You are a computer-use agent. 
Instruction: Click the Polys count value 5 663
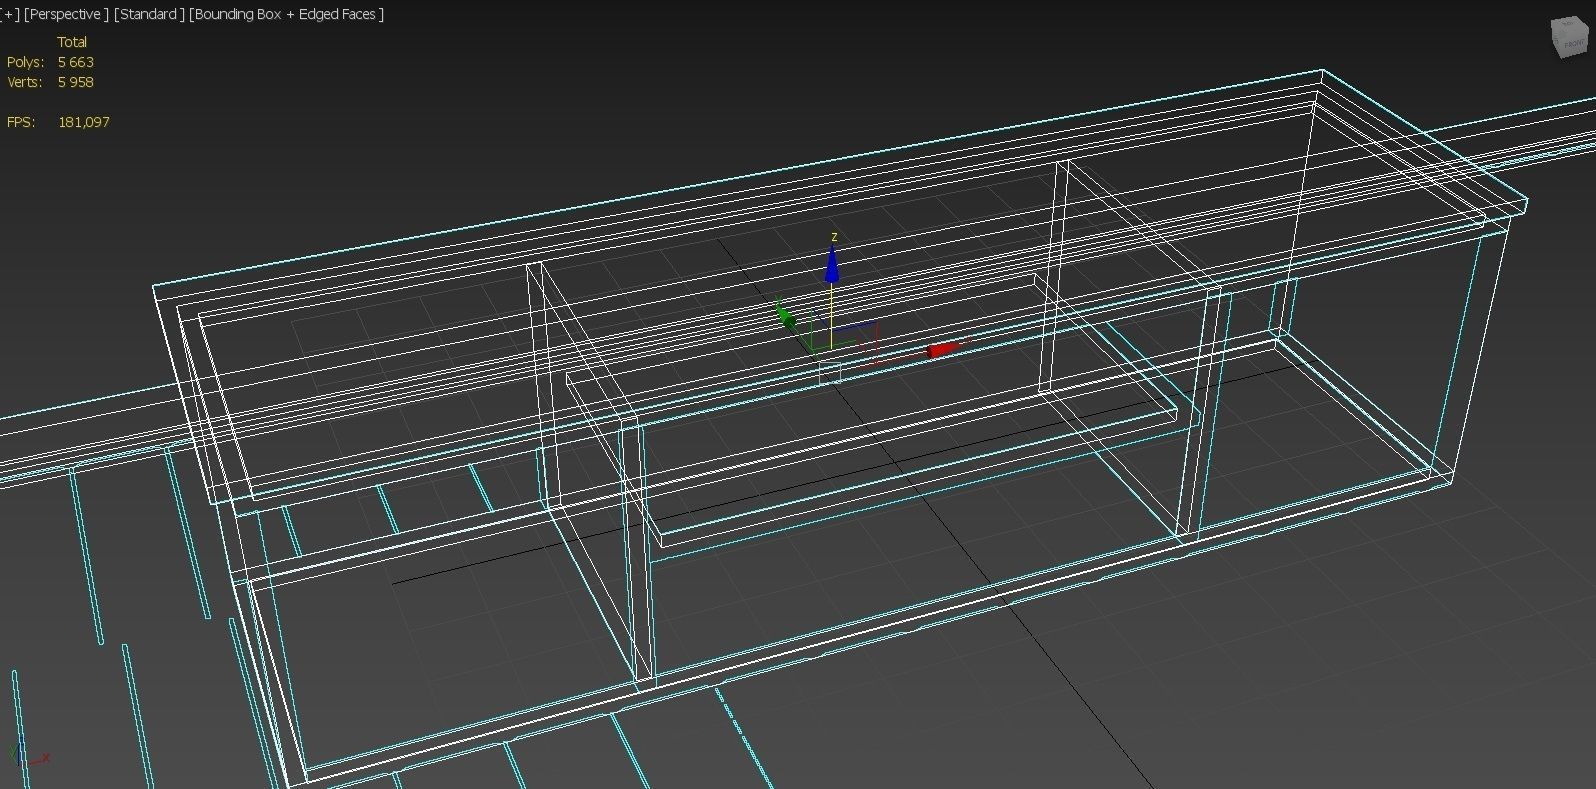click(76, 62)
